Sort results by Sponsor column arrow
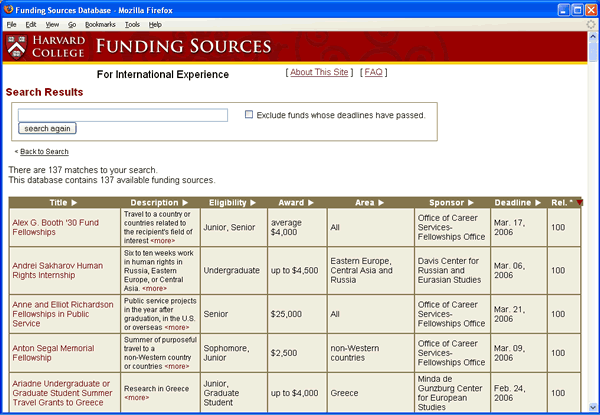The height and width of the screenshot is (415, 600). (471, 203)
